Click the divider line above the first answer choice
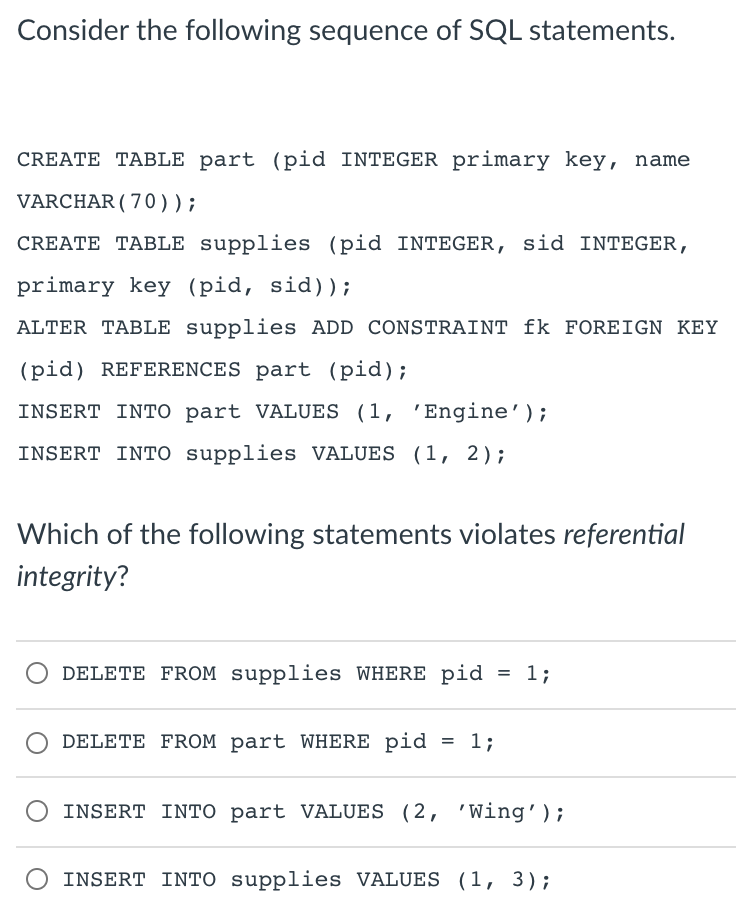This screenshot has width=744, height=912. pos(372,641)
